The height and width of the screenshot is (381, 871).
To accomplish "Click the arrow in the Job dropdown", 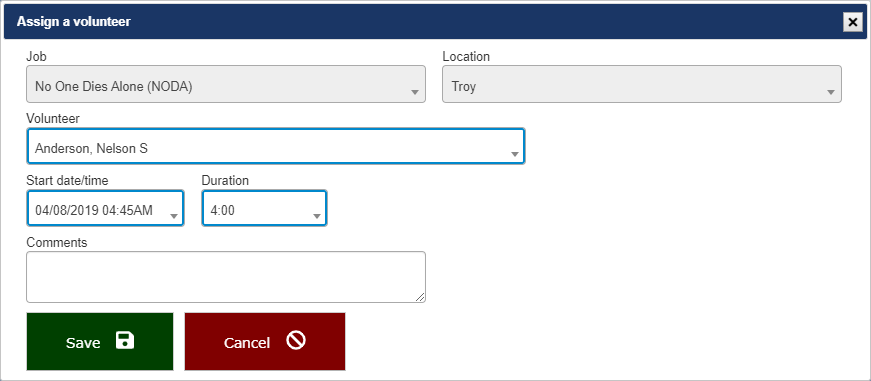I will 414,92.
